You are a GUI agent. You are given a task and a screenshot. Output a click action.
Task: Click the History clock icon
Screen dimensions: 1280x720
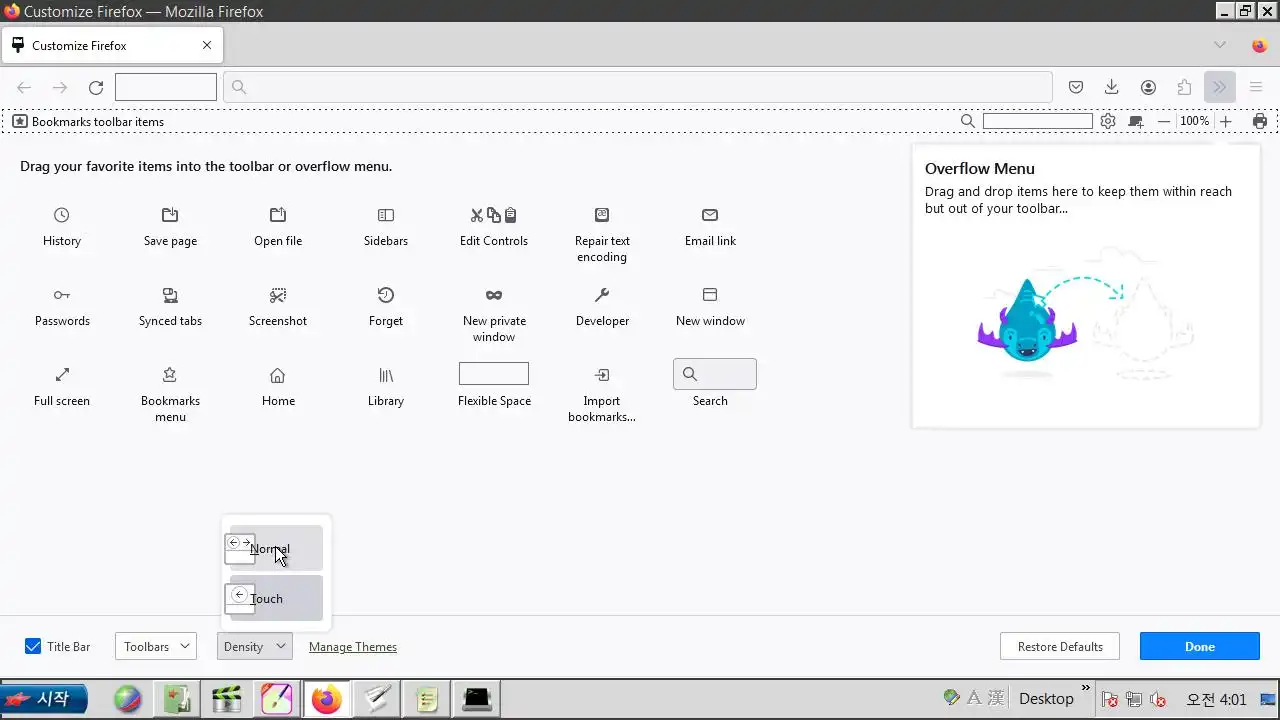[x=62, y=215]
